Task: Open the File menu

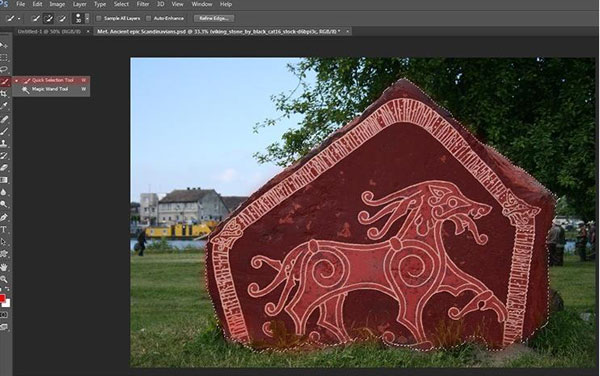Action: (20, 4)
